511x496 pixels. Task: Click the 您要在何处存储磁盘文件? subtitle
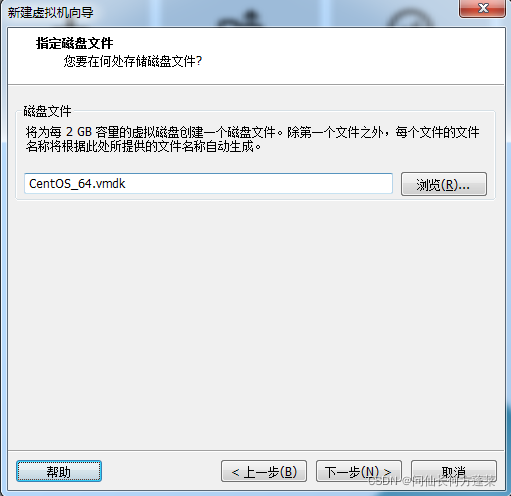(133, 61)
